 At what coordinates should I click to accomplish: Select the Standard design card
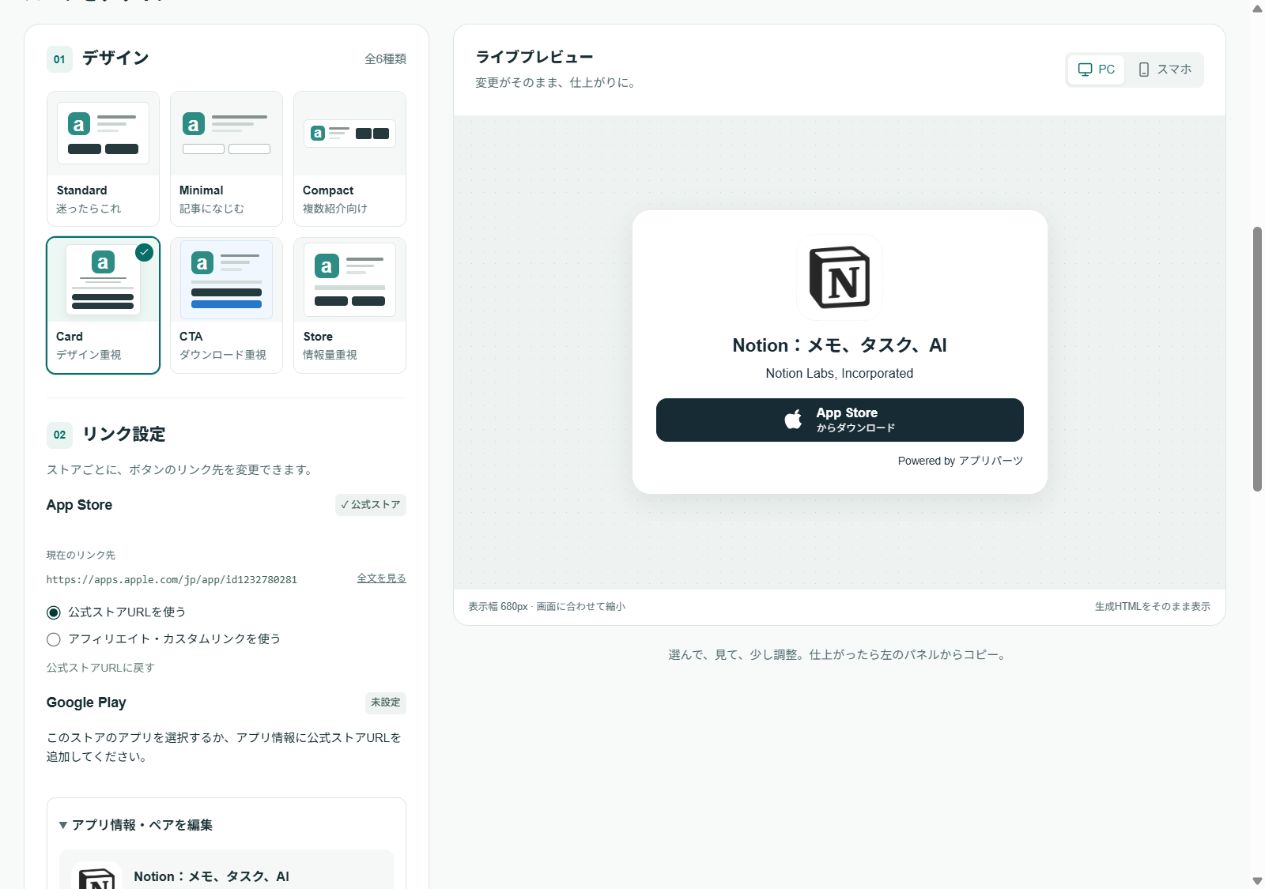(103, 159)
